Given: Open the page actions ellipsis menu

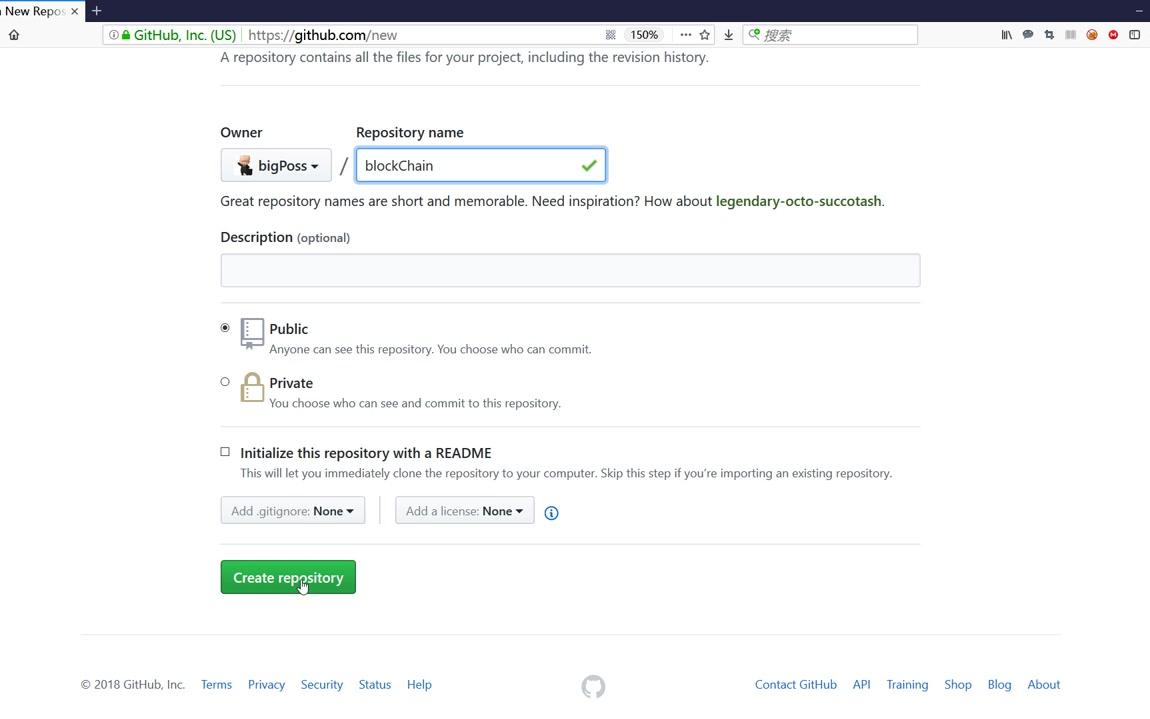Looking at the screenshot, I should pyautogui.click(x=685, y=35).
